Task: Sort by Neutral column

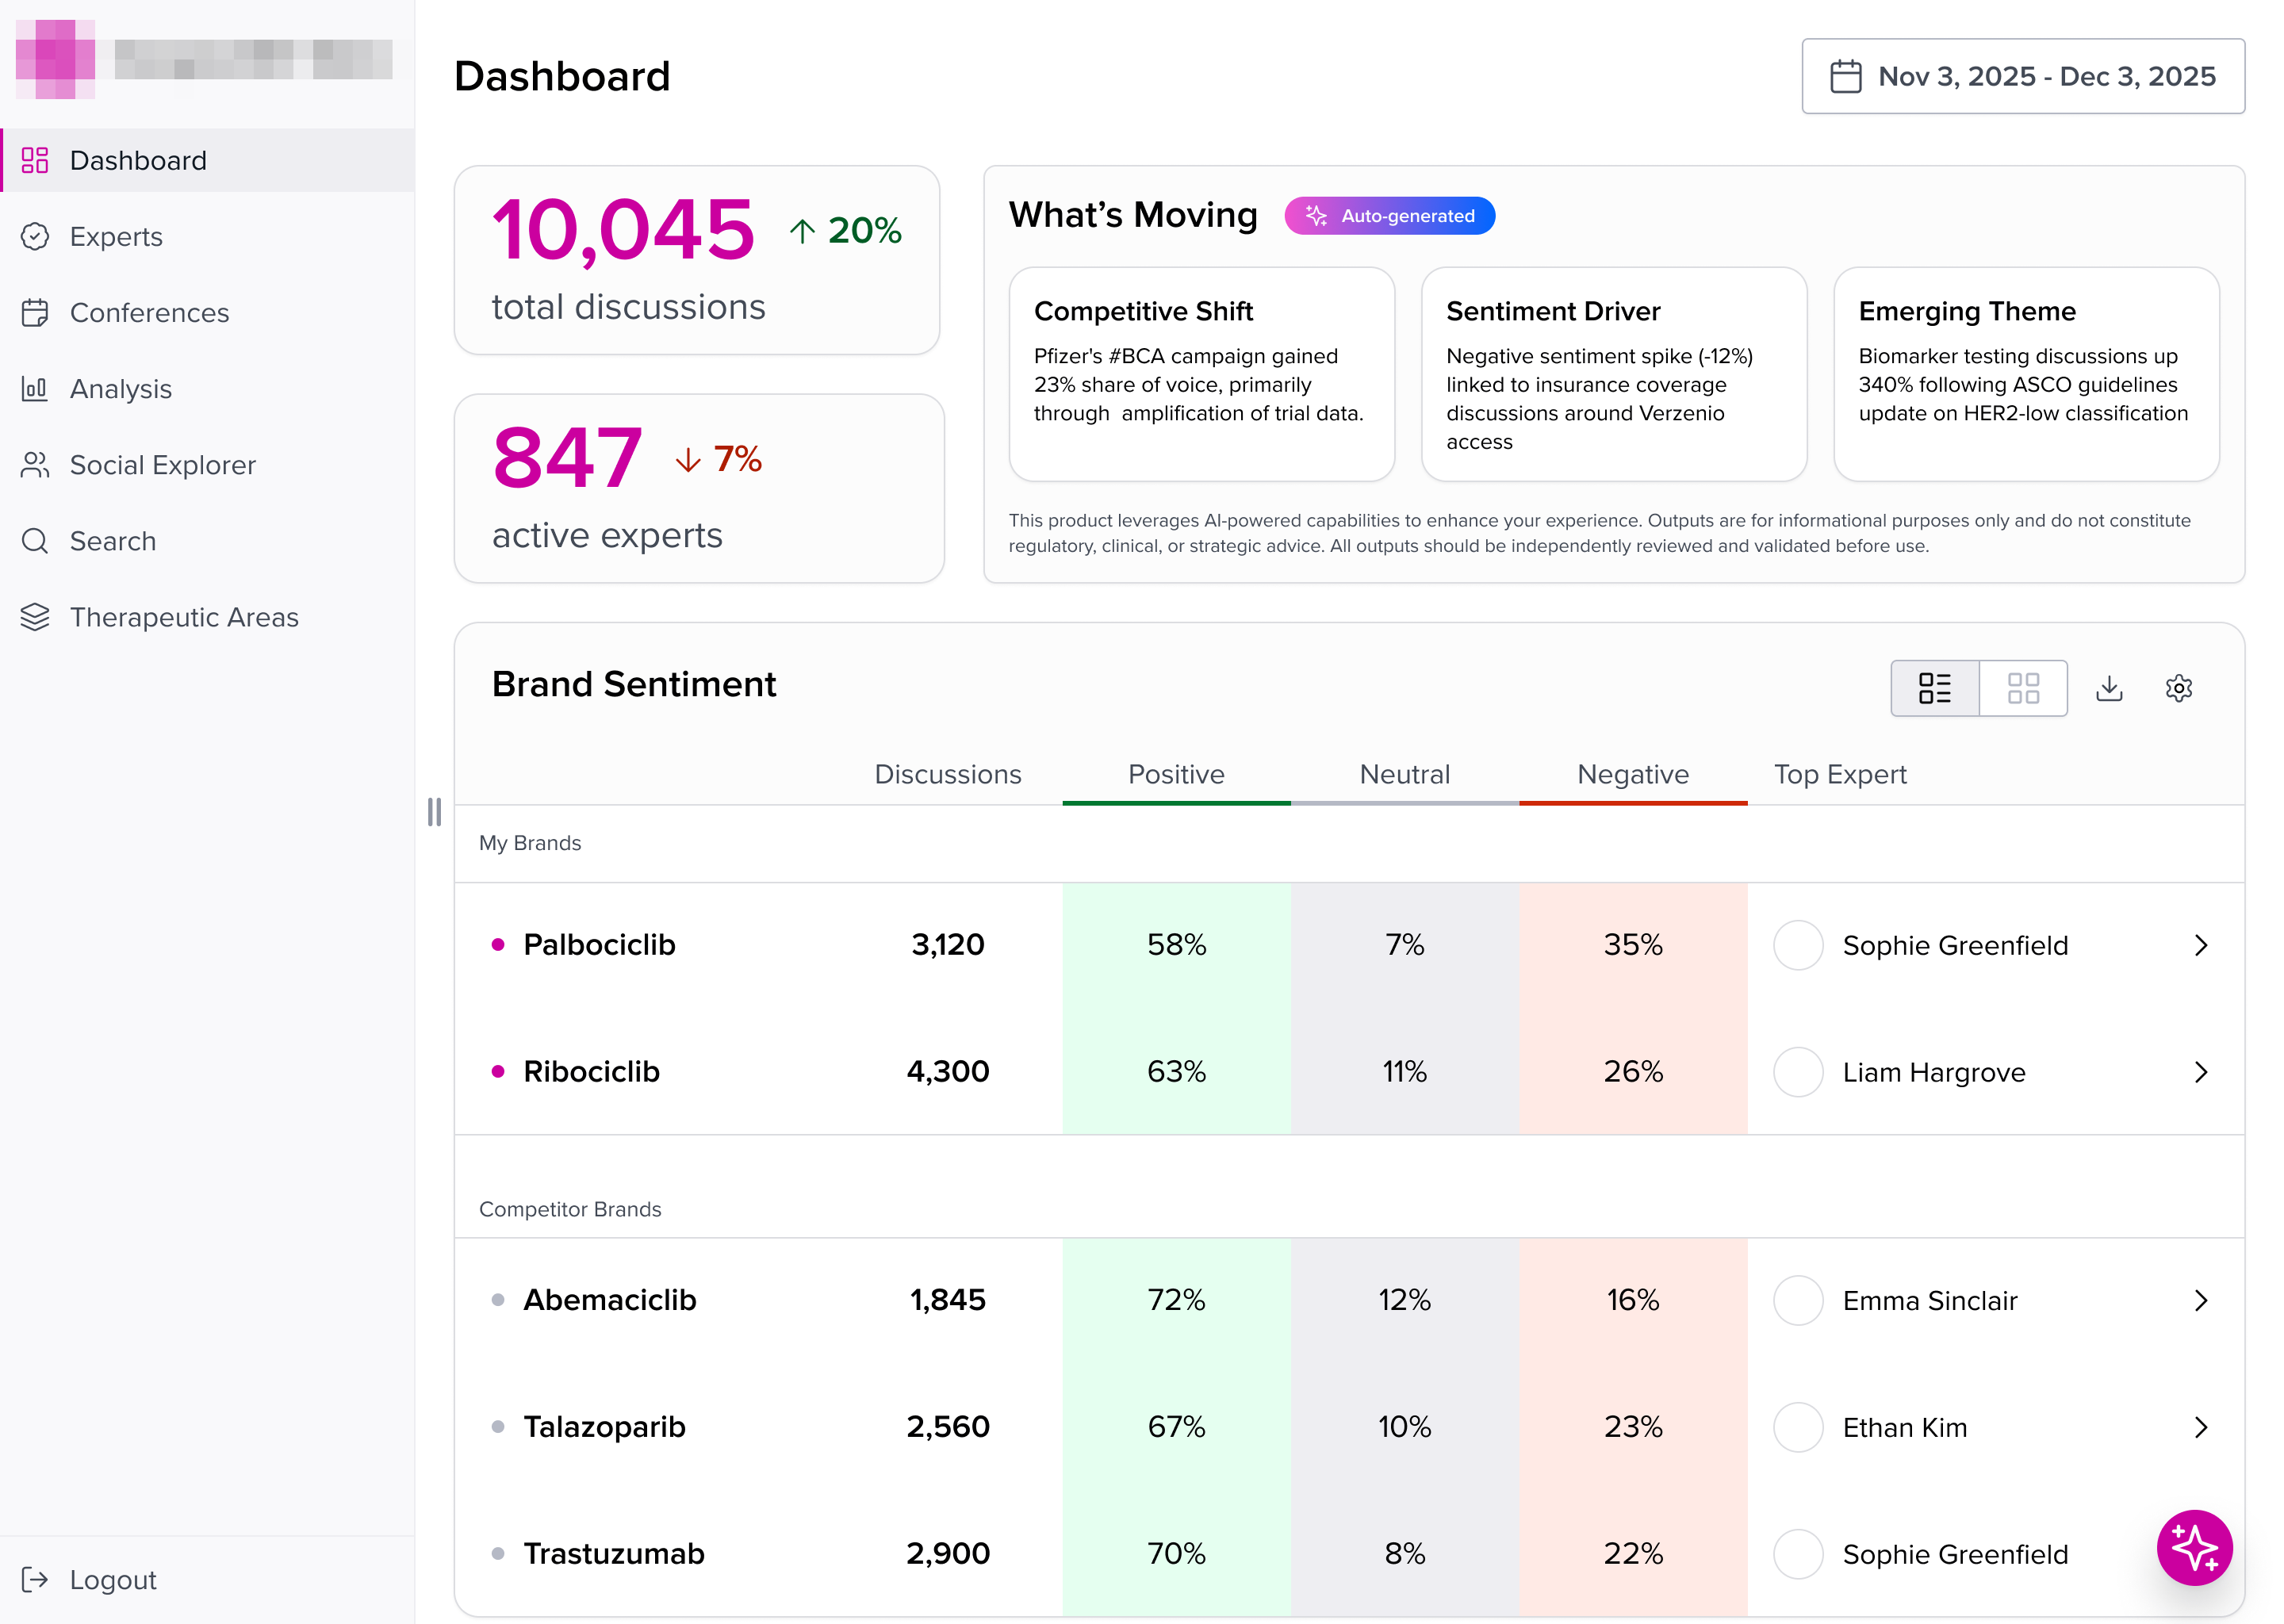Action: (1404, 774)
